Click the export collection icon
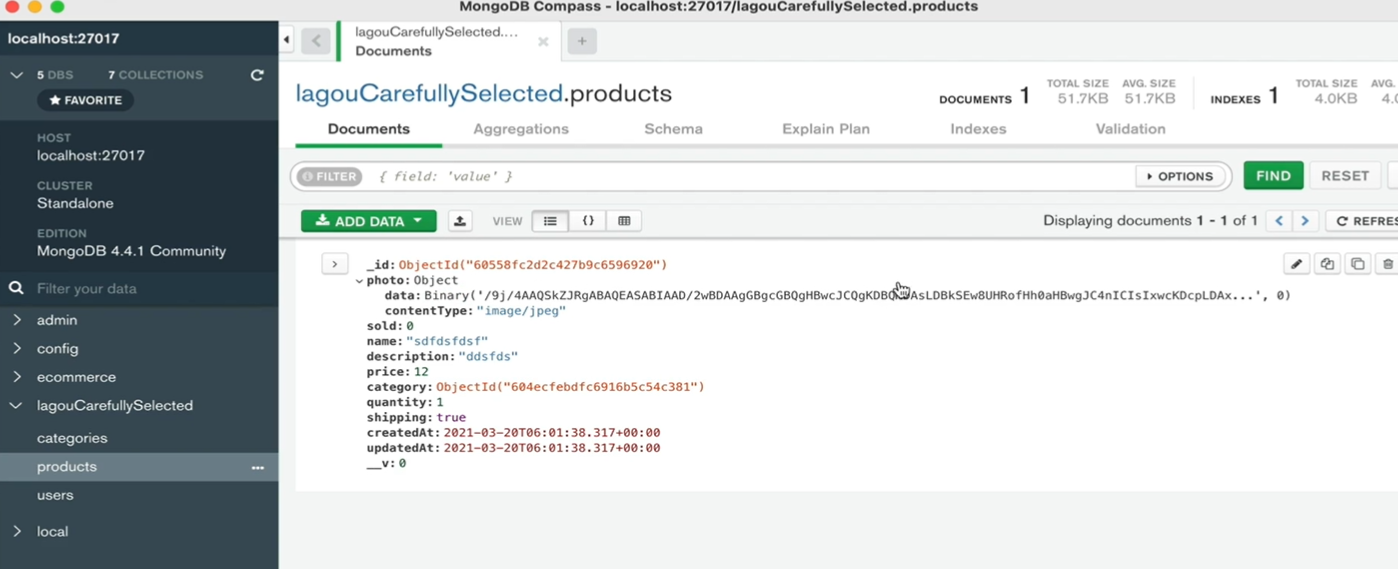The height and width of the screenshot is (569, 1398). 460,221
